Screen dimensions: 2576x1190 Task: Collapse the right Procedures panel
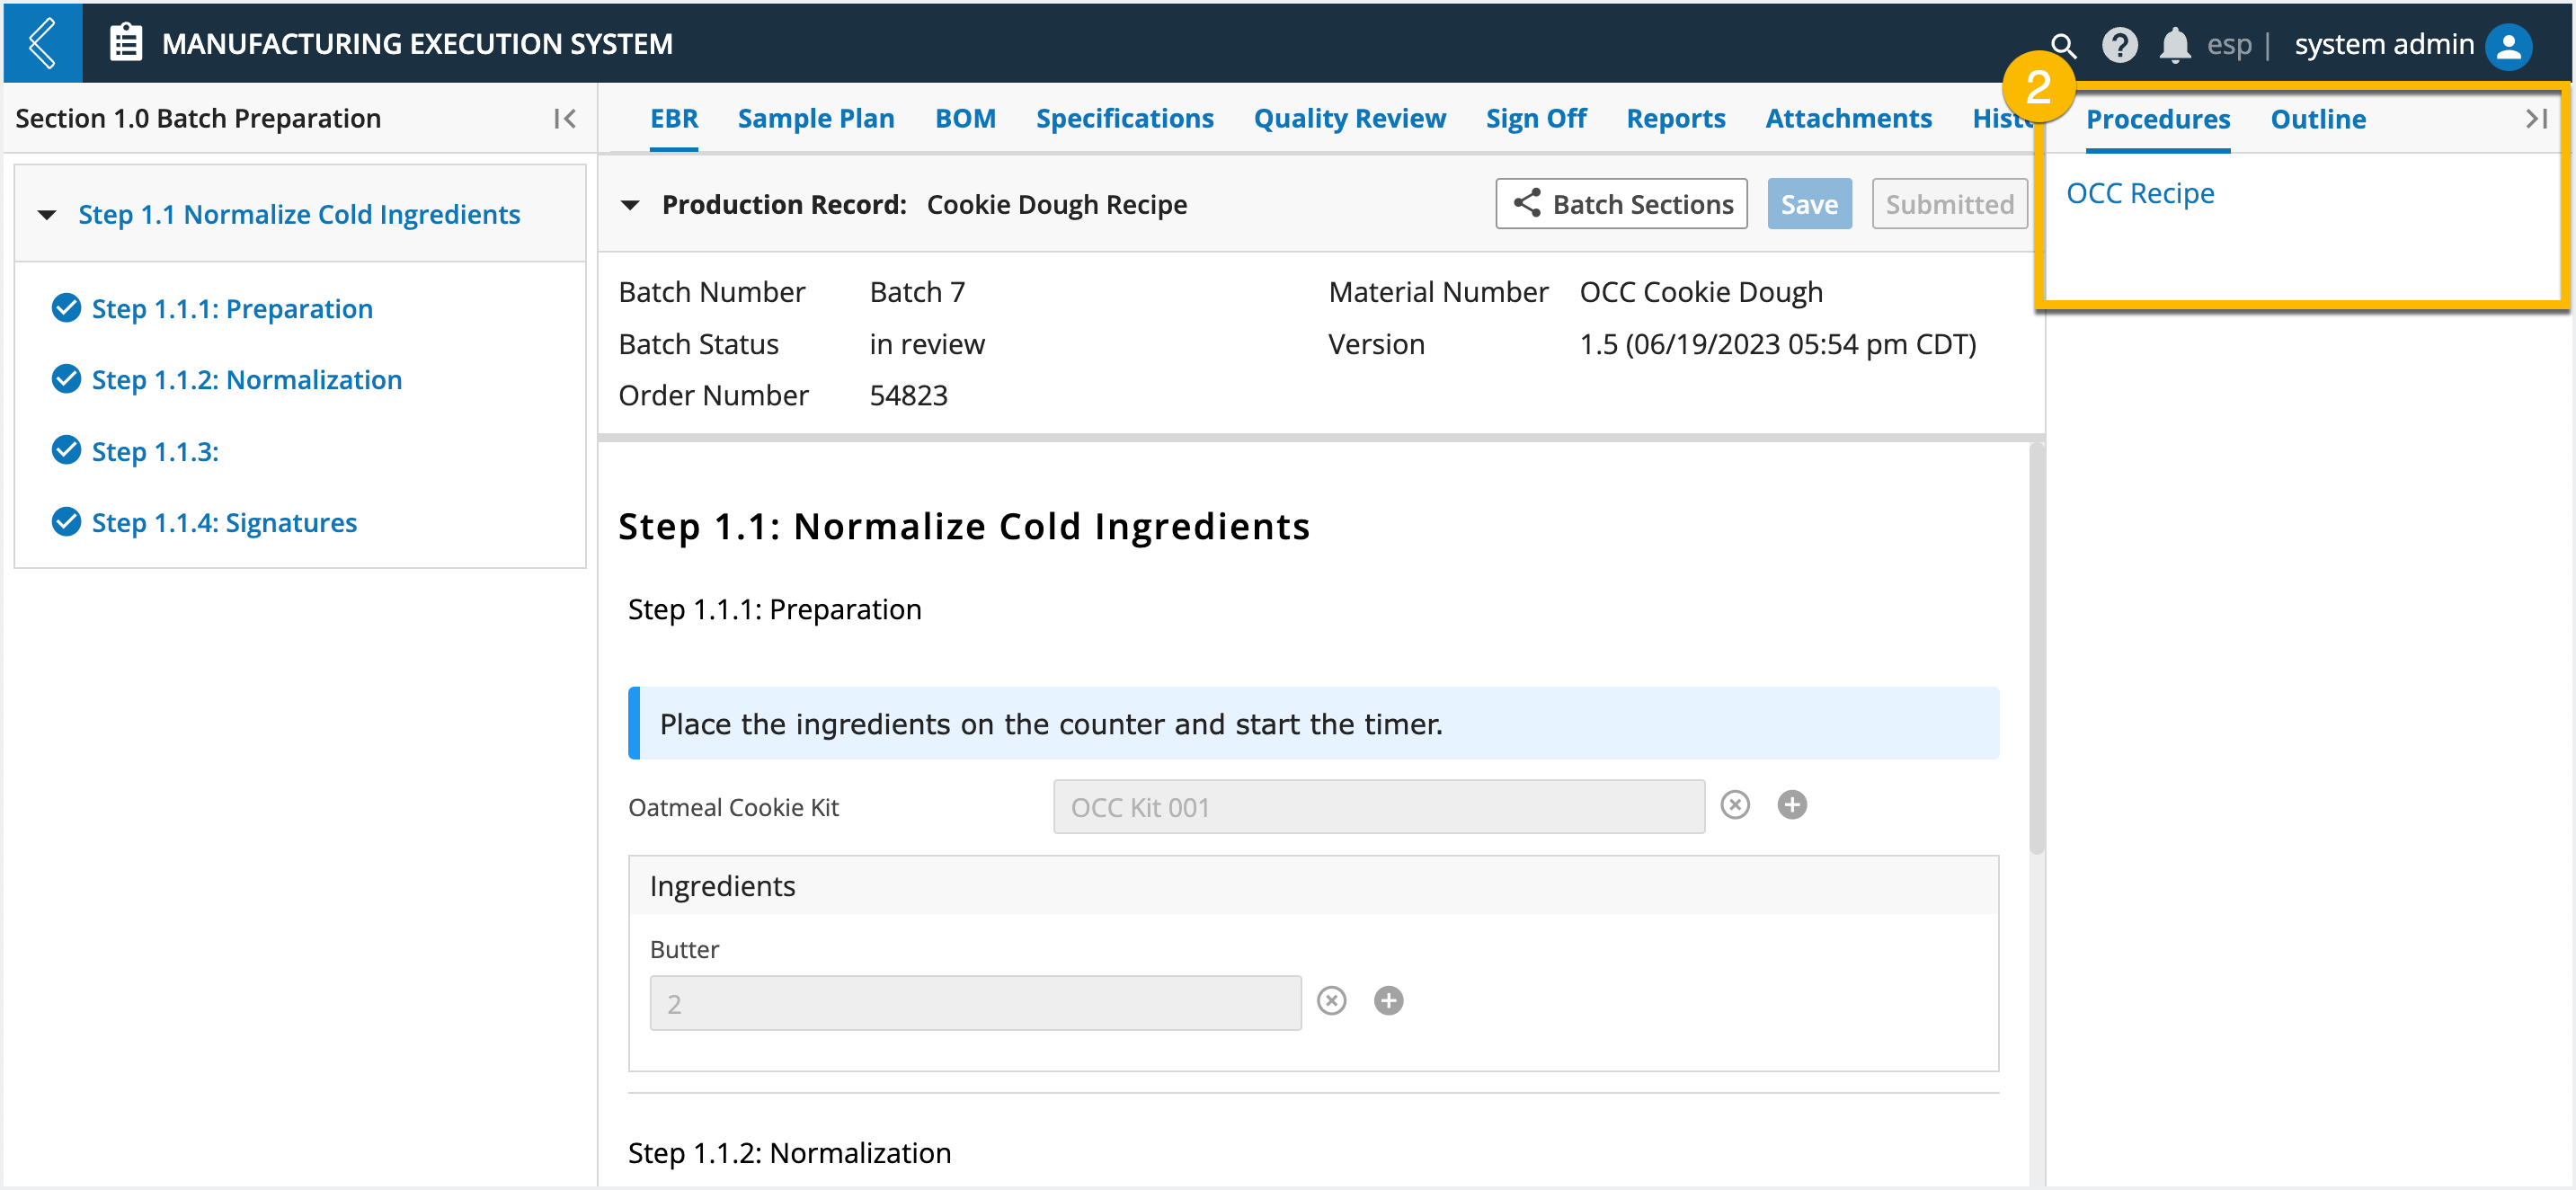(2536, 119)
